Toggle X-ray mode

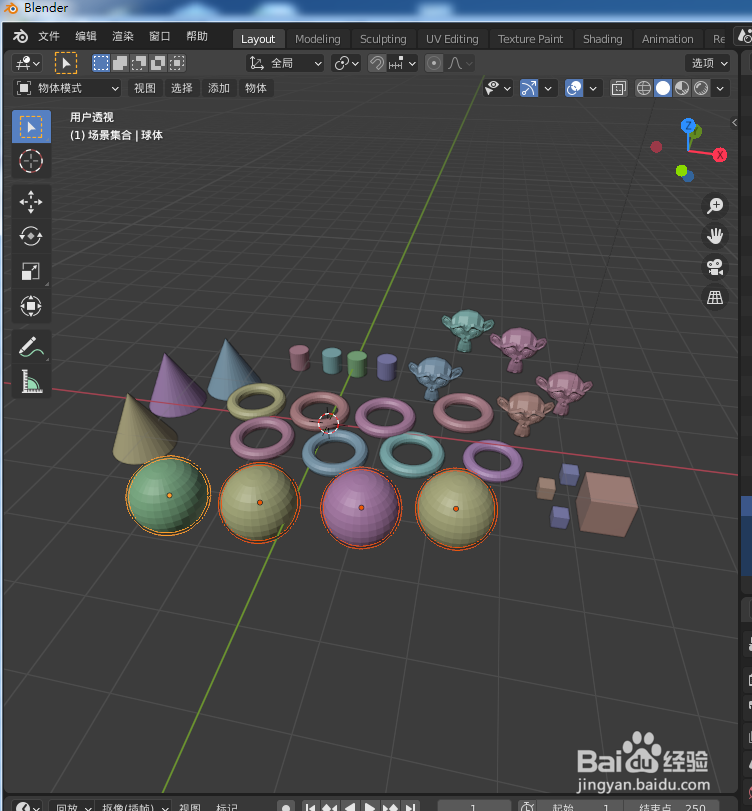(619, 88)
